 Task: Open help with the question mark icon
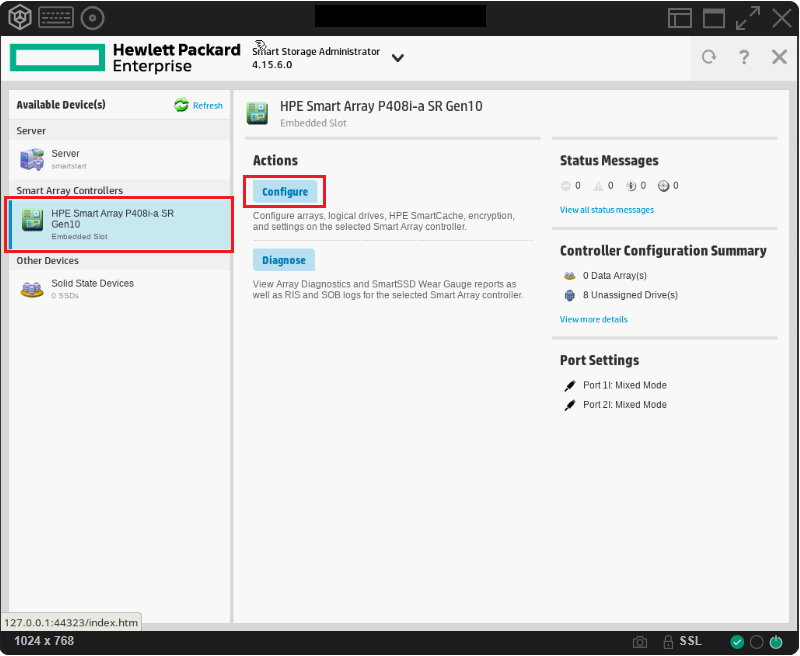[x=744, y=57]
